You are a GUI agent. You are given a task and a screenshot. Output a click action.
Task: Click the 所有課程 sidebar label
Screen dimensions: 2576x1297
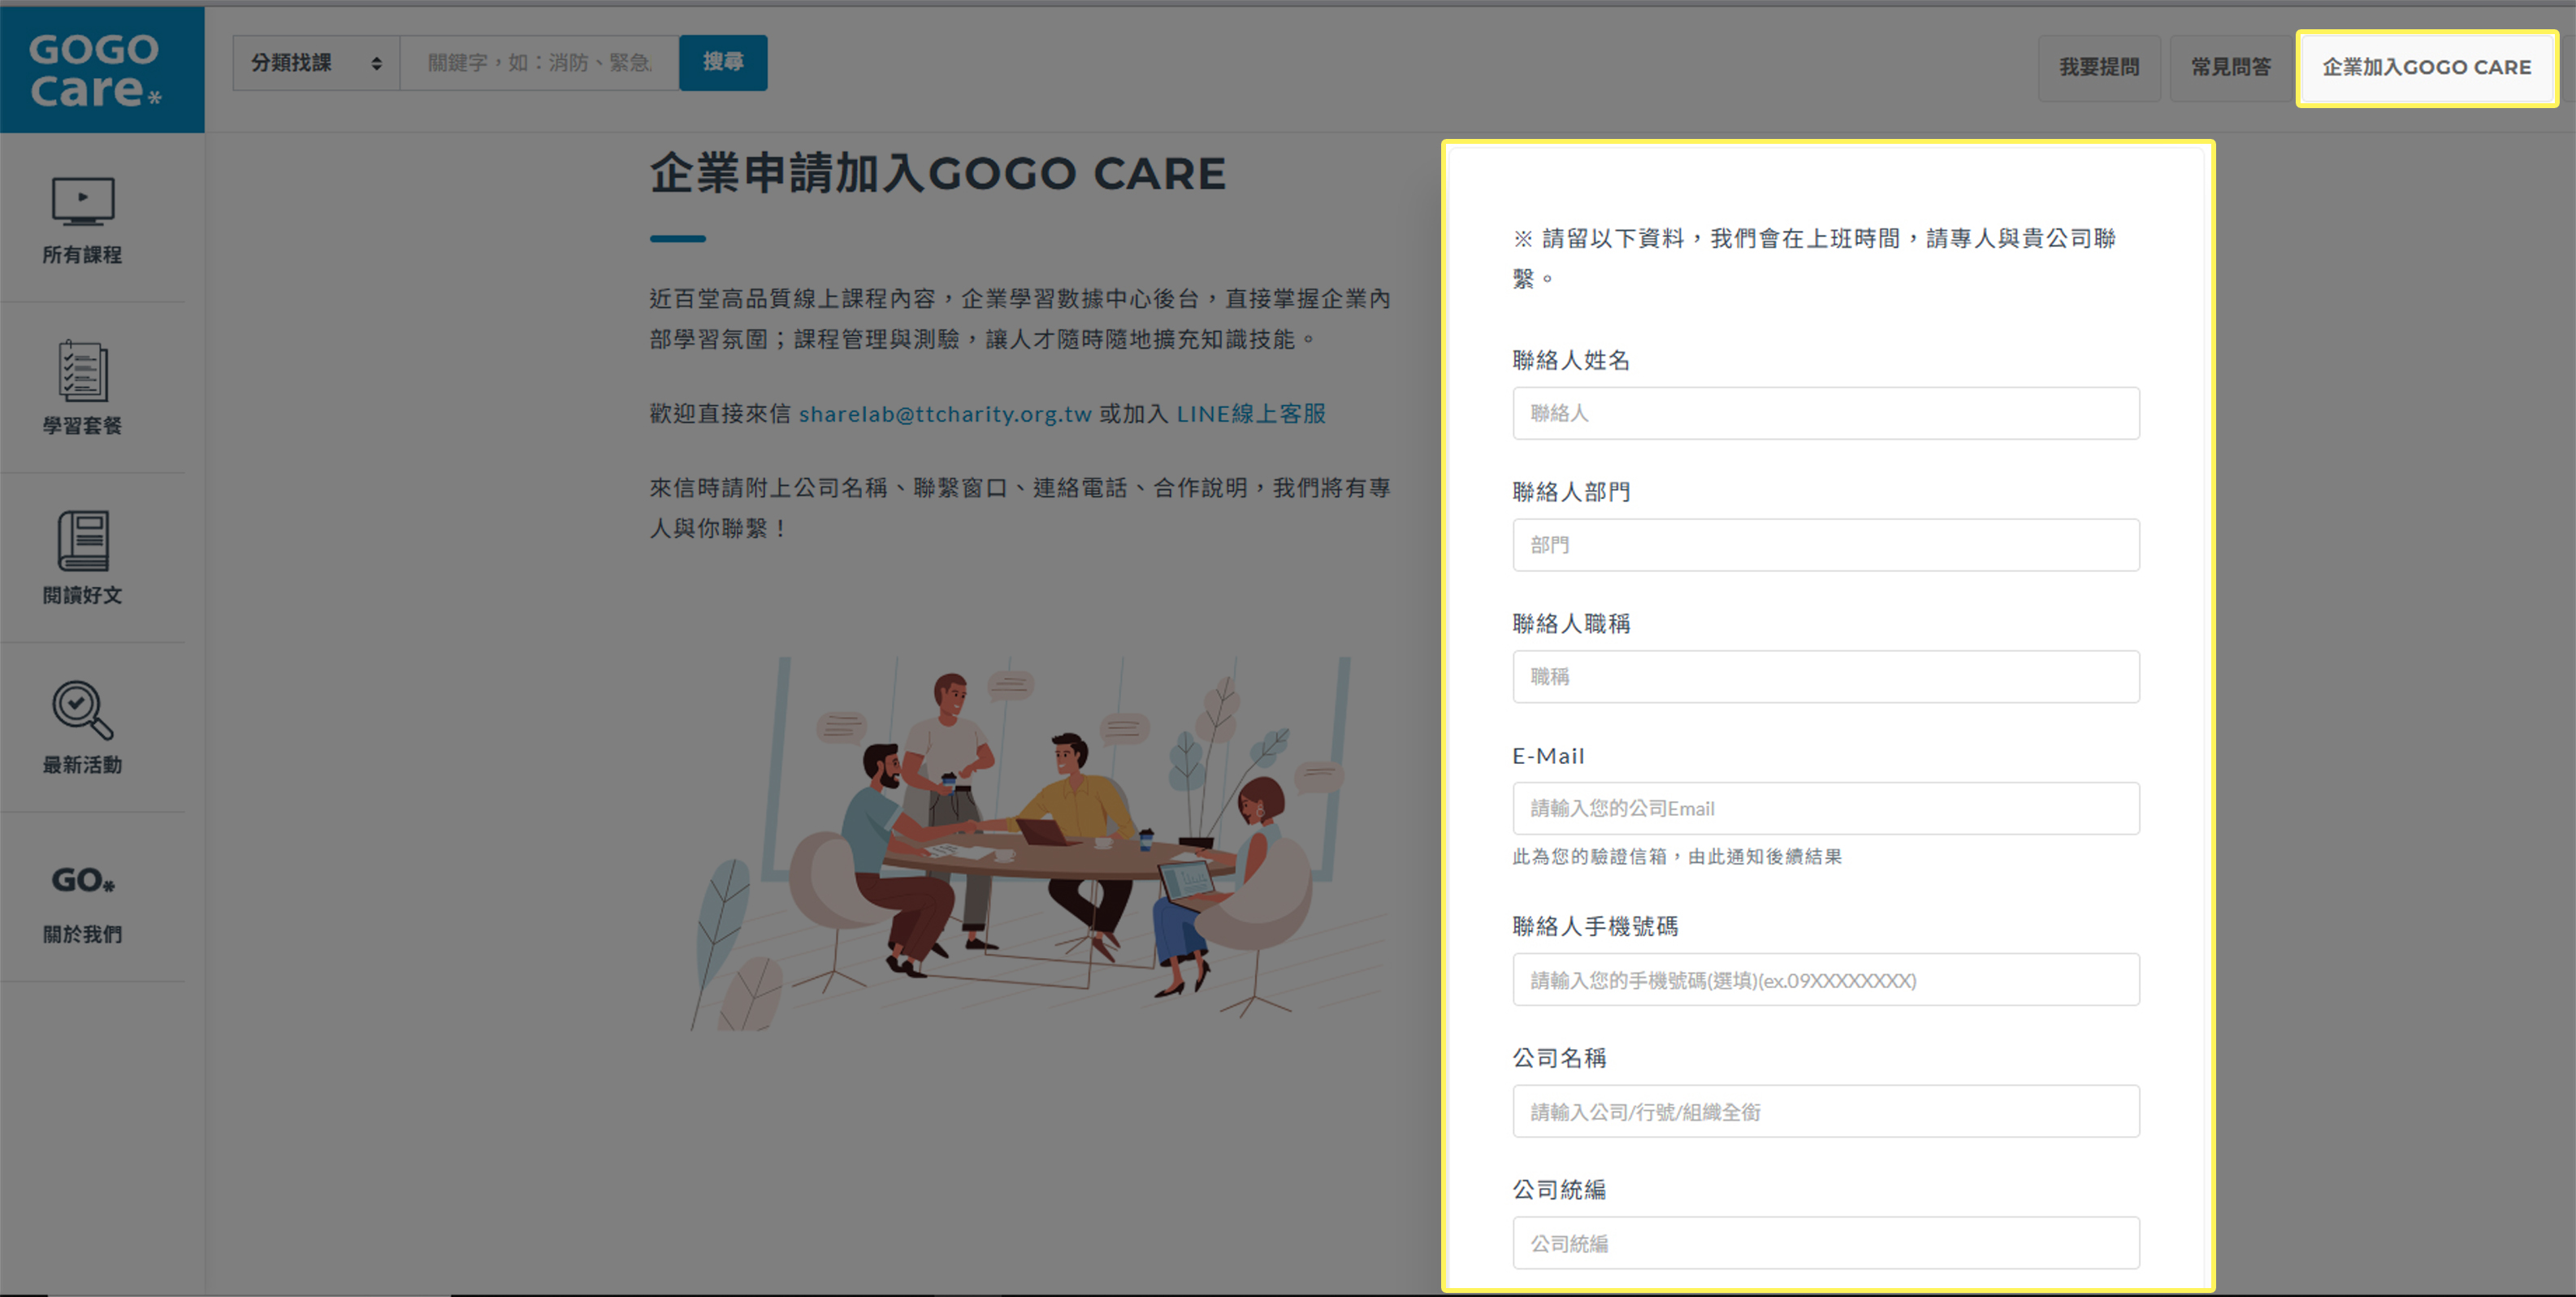coord(83,255)
